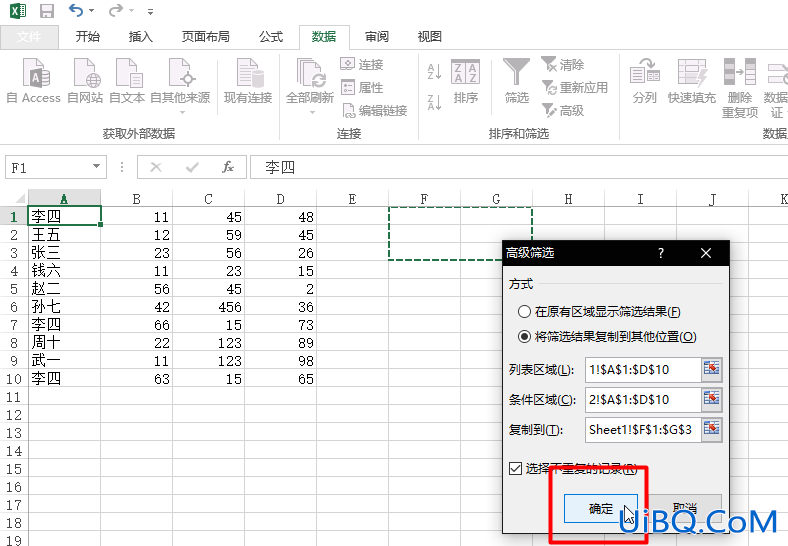The image size is (788, 546).
Task: Switch to the 插入 ribbon tab
Action: coord(141,37)
